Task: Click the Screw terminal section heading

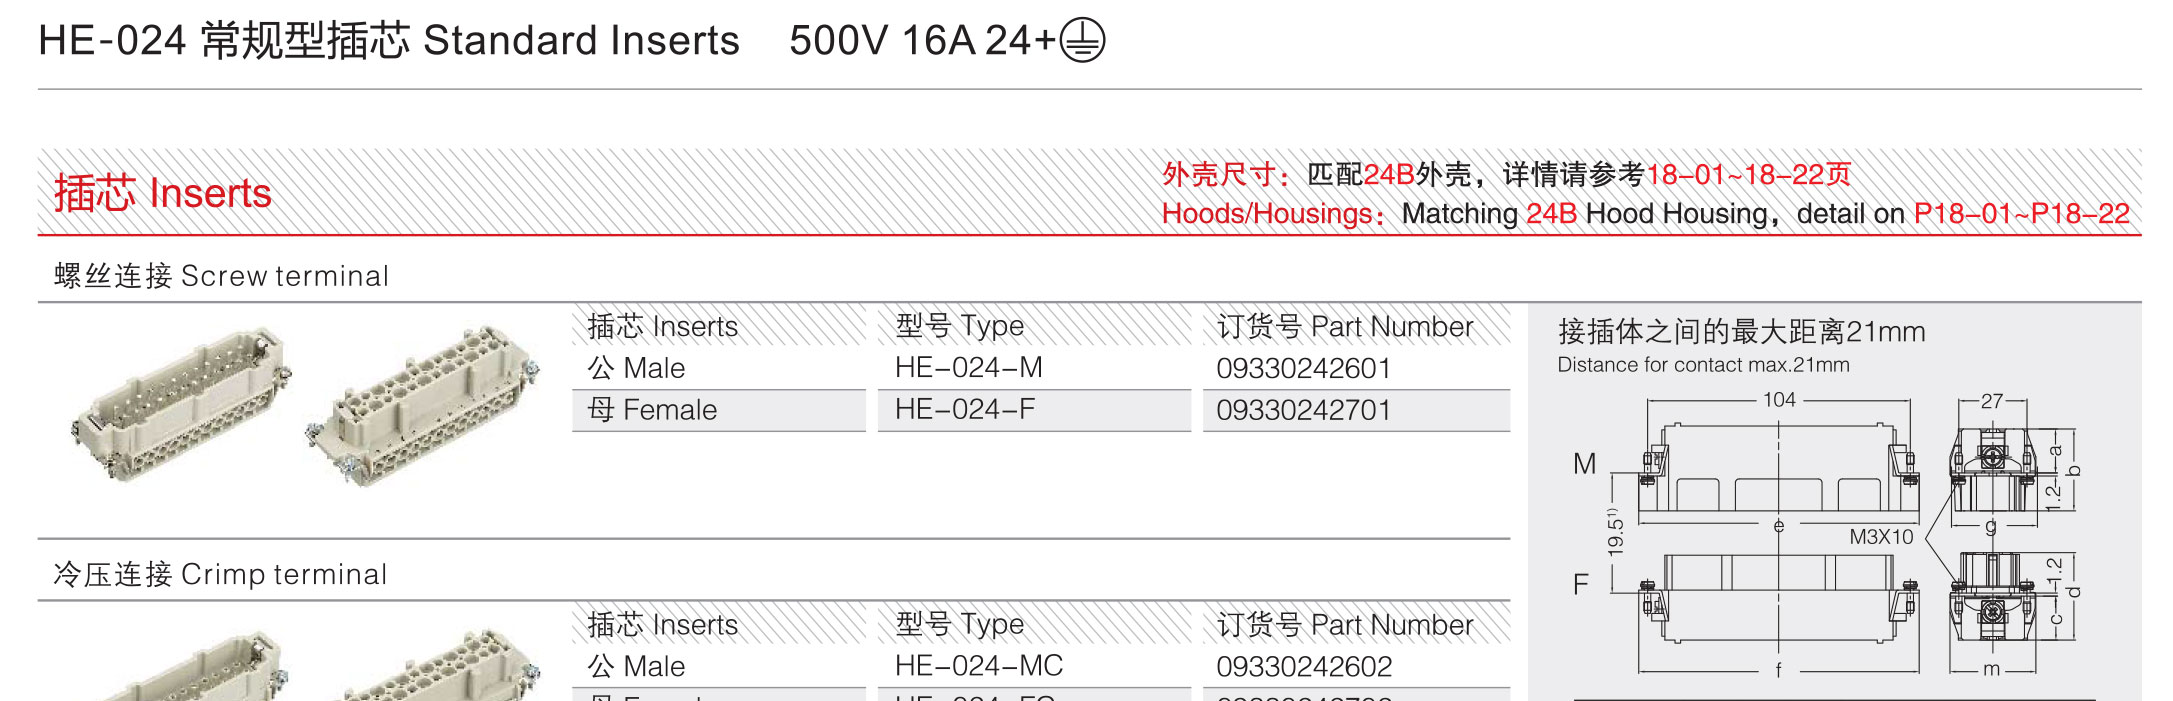Action: (221, 276)
